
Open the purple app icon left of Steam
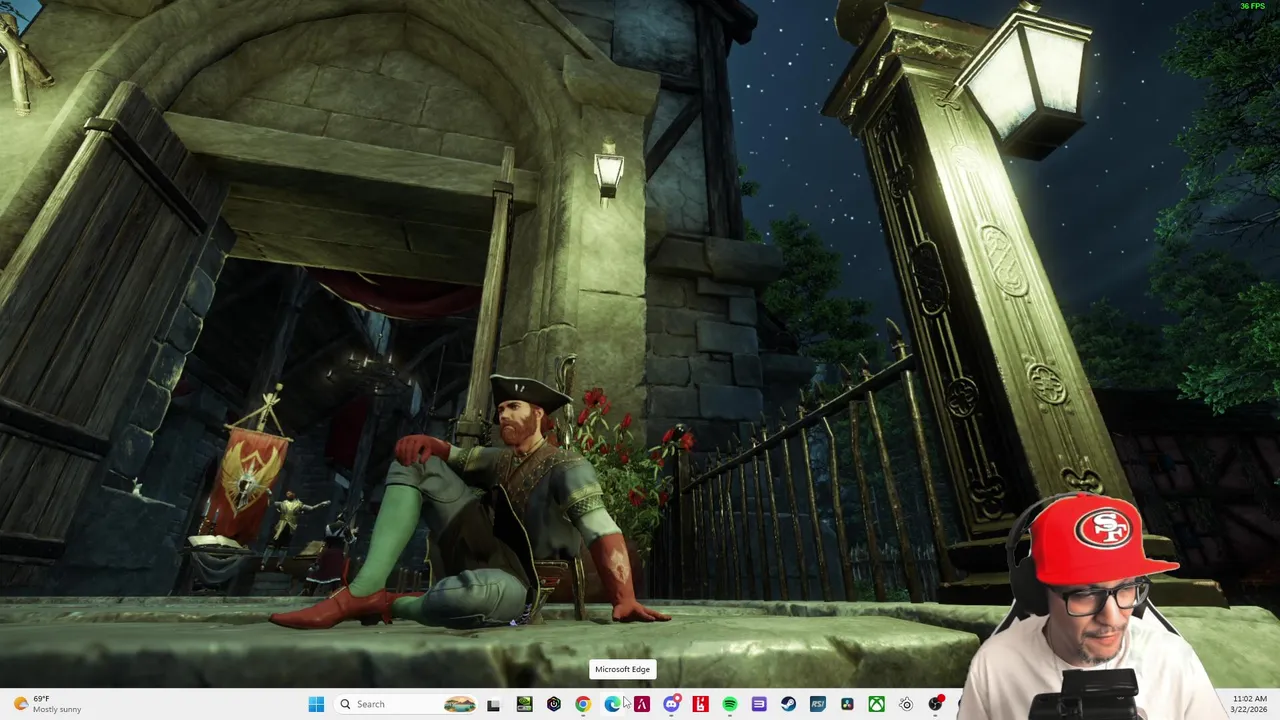759,704
